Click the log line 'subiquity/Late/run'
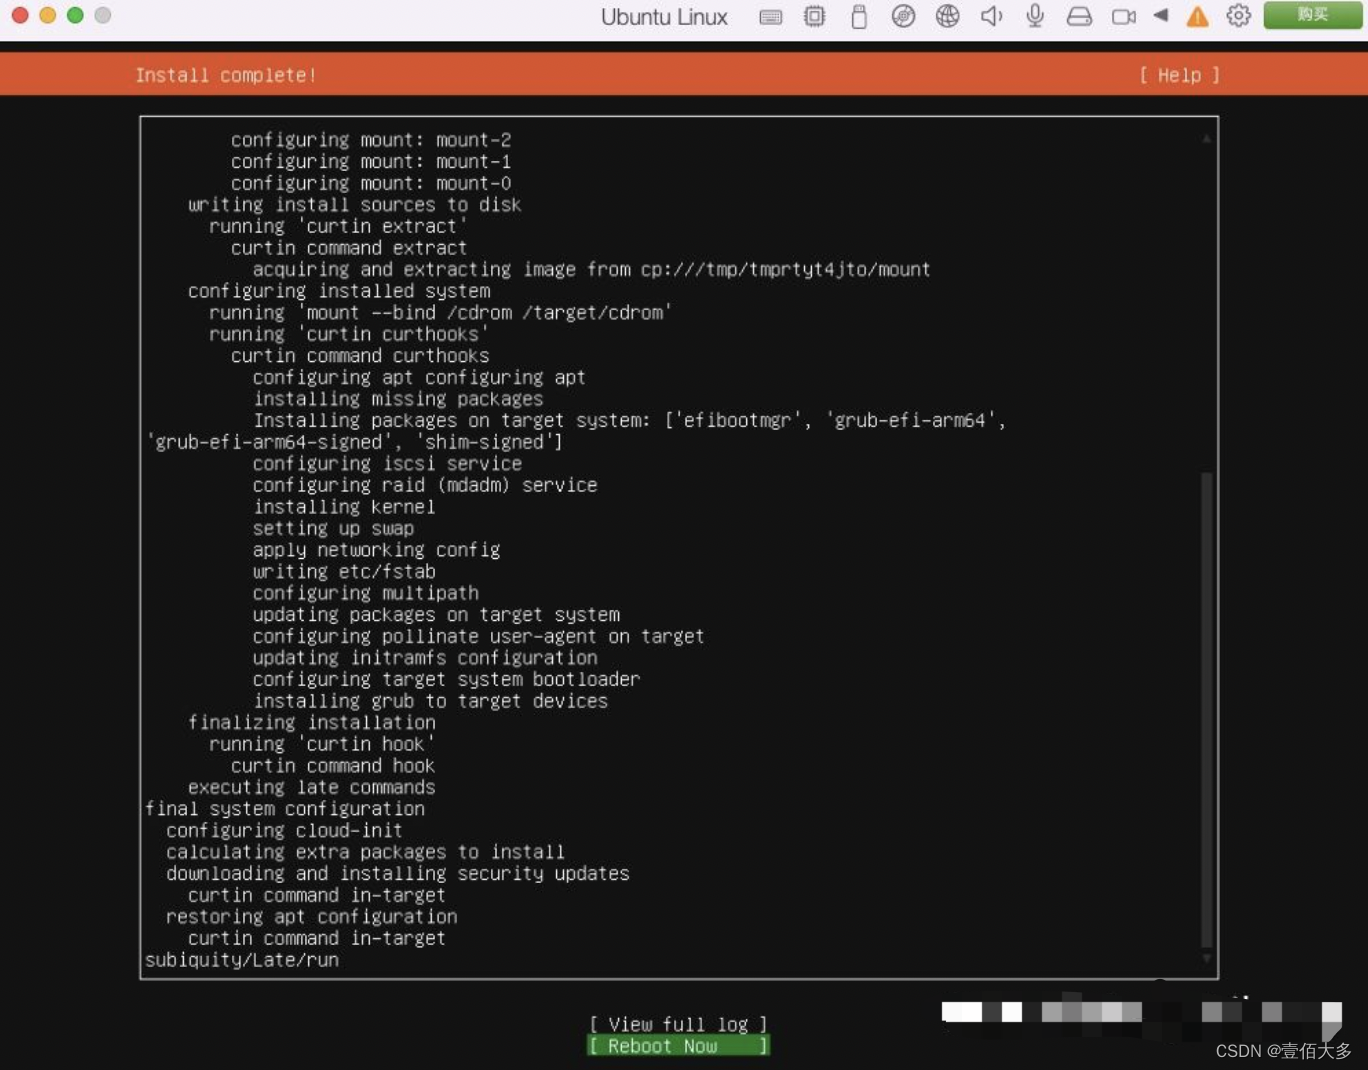This screenshot has width=1368, height=1070. [x=242, y=960]
